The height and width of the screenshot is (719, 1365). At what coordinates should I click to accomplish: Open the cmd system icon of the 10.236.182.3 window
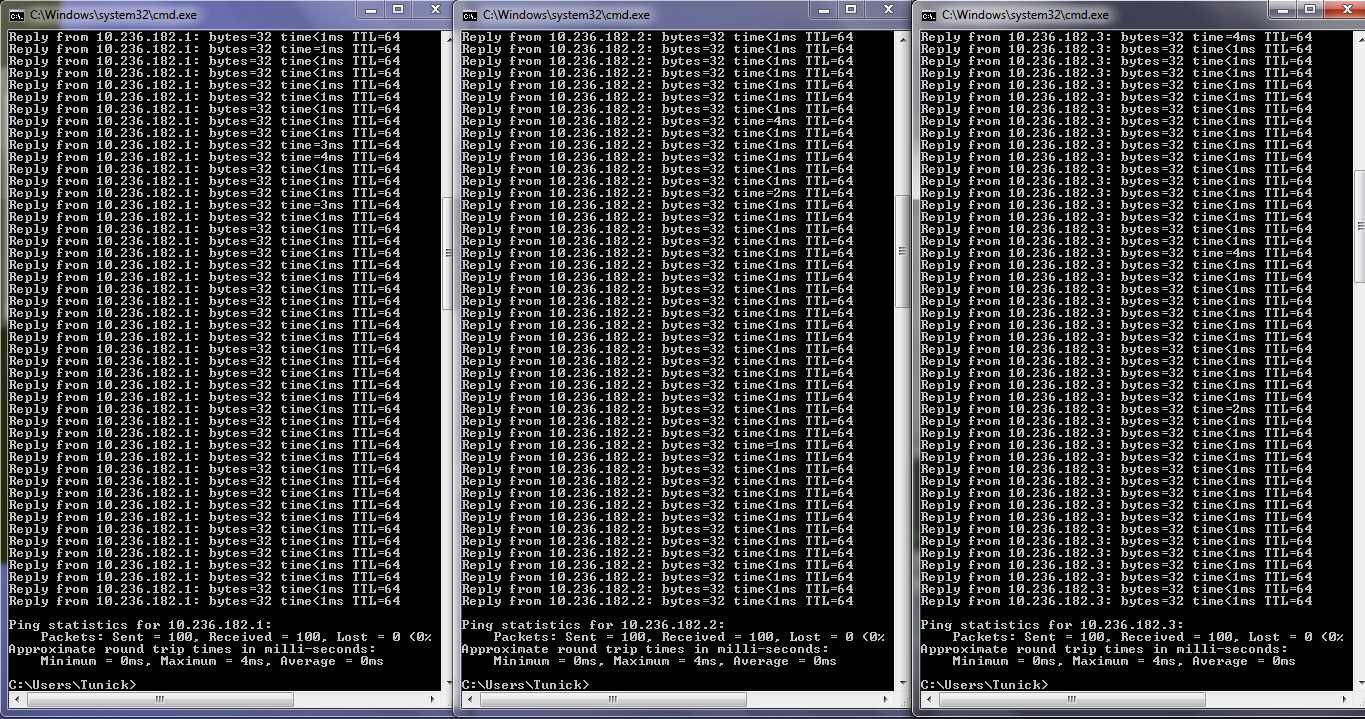tap(928, 15)
